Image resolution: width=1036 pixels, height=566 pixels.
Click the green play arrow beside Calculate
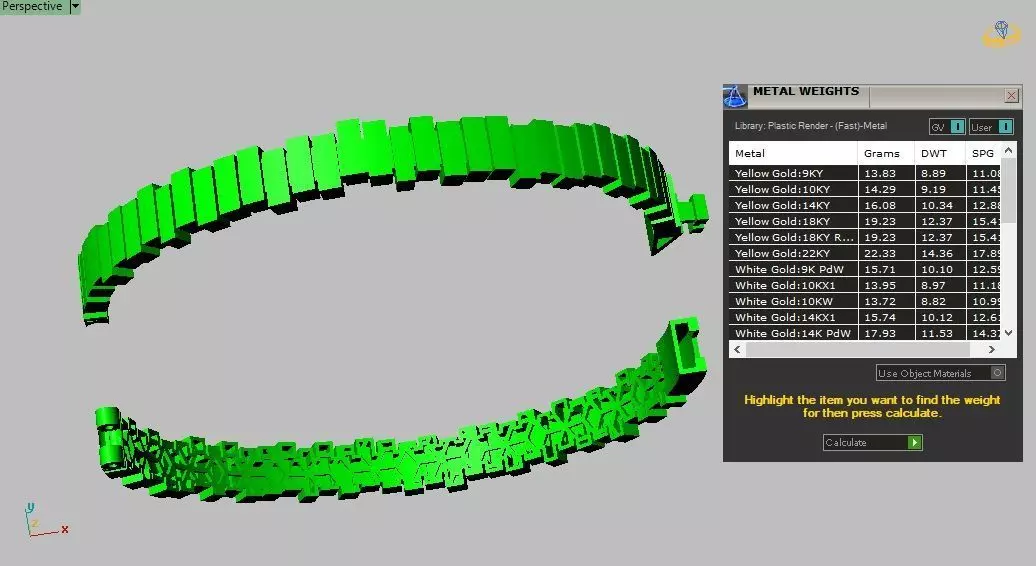click(x=914, y=442)
